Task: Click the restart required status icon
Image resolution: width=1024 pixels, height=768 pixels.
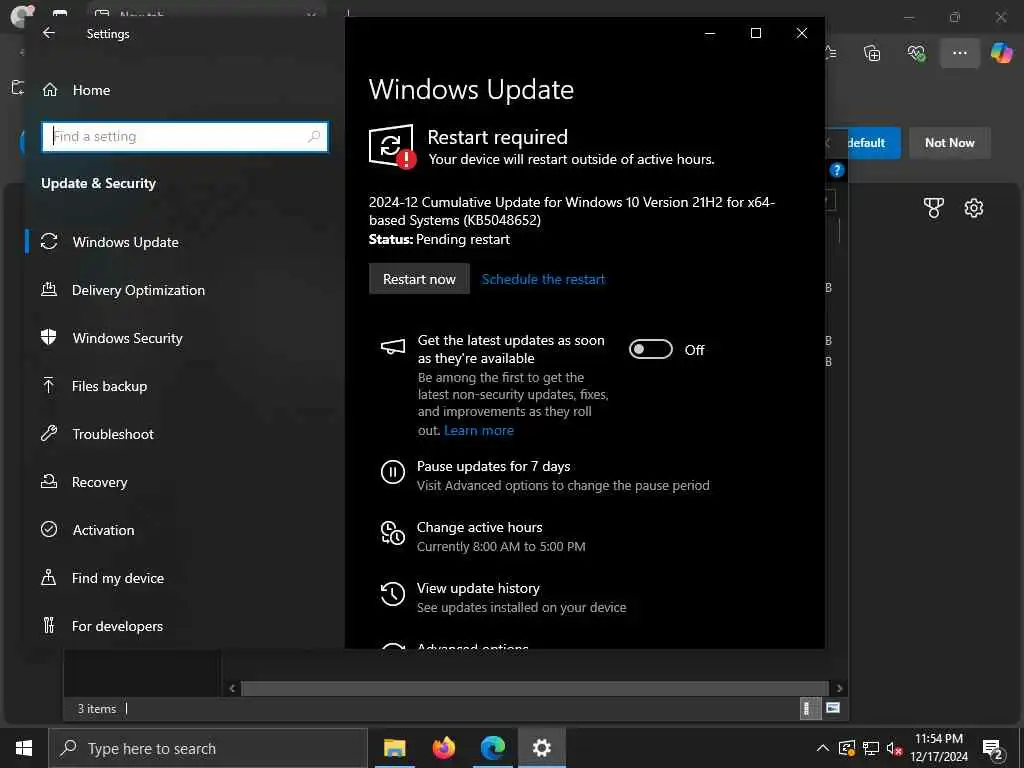Action: click(392, 146)
